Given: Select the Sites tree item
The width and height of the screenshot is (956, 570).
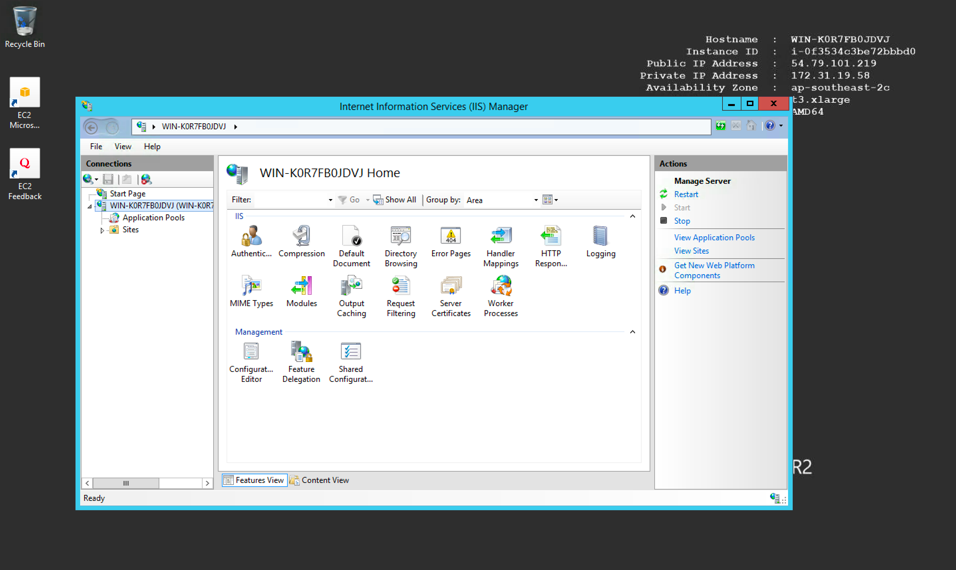Looking at the screenshot, I should (x=130, y=230).
